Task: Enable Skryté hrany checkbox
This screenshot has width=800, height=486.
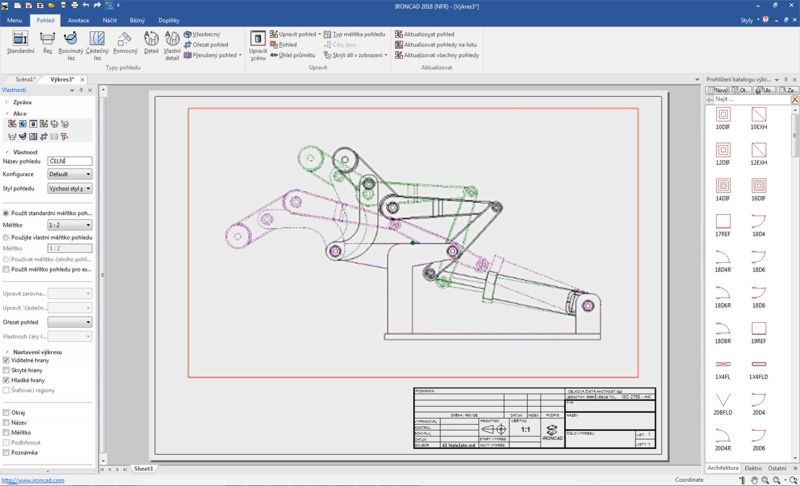Action: pyautogui.click(x=6, y=370)
